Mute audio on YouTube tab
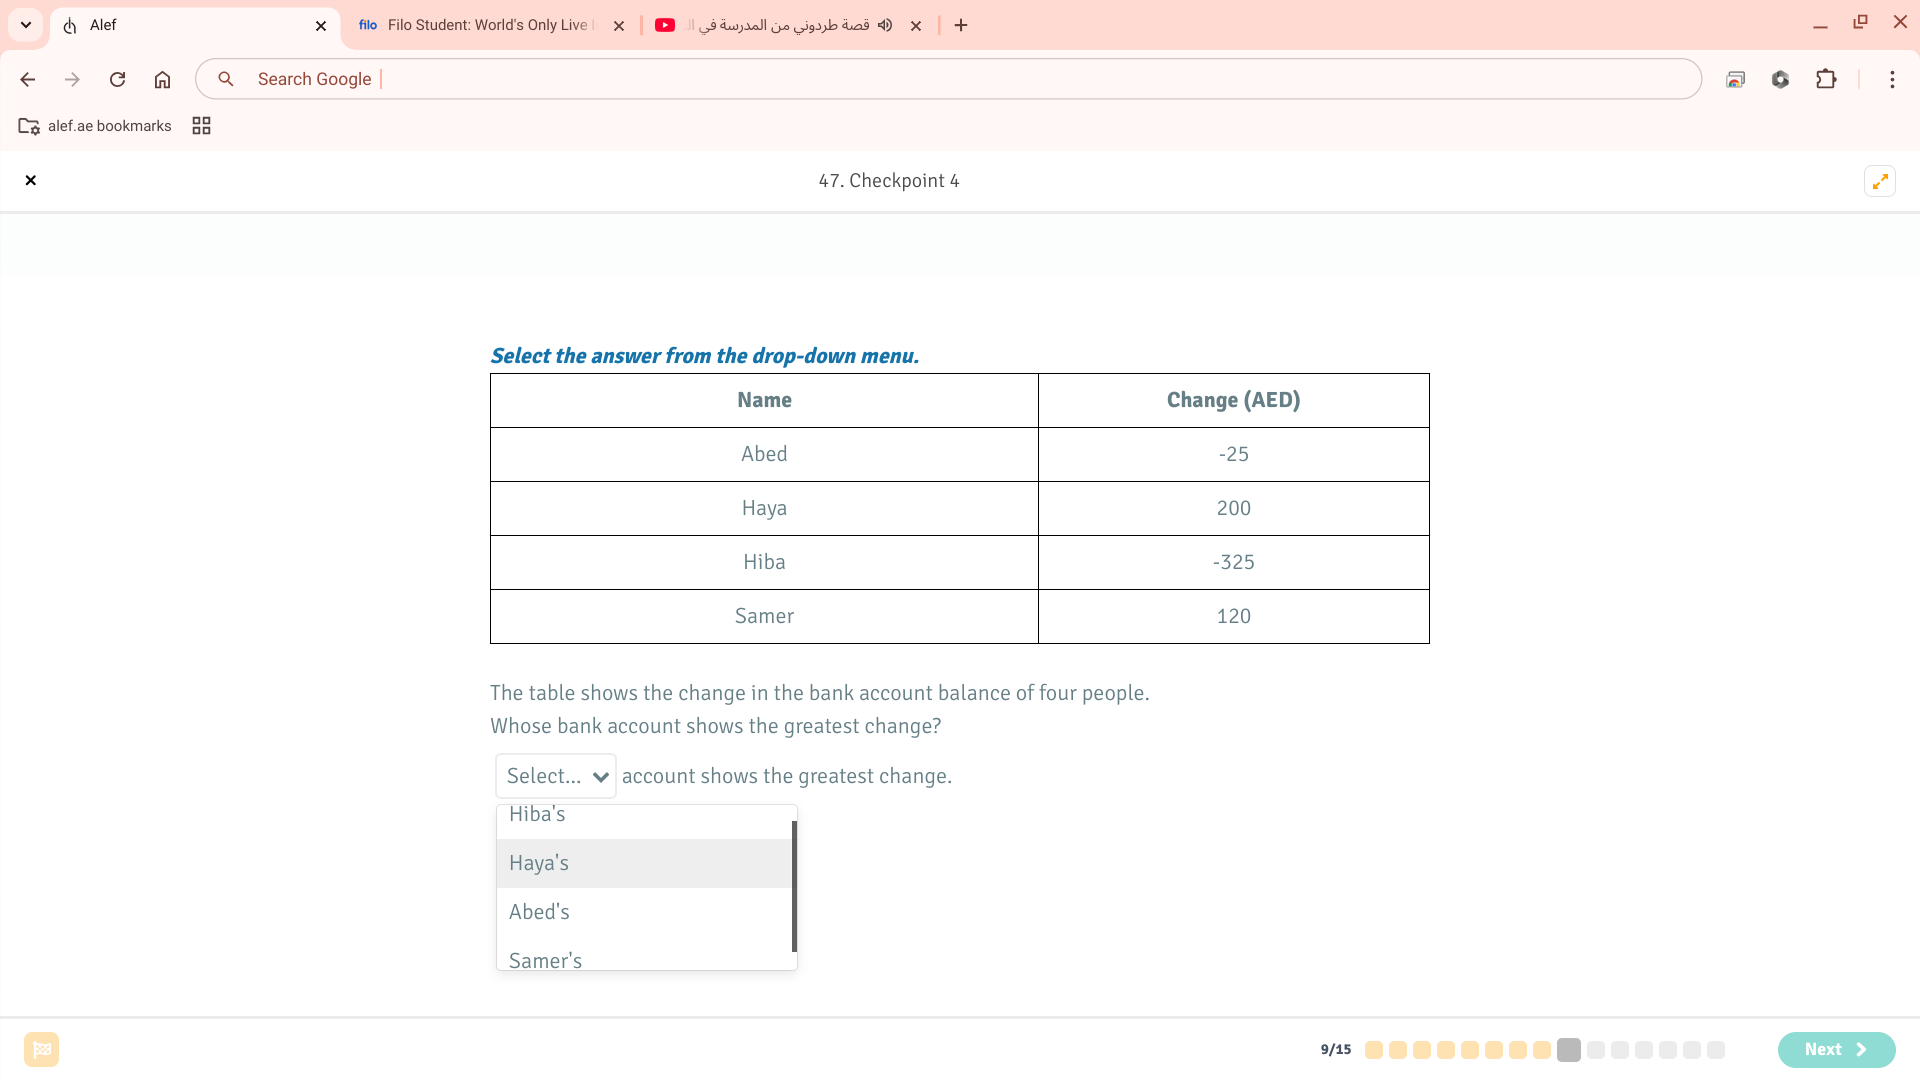1920x1080 pixels. [x=885, y=25]
